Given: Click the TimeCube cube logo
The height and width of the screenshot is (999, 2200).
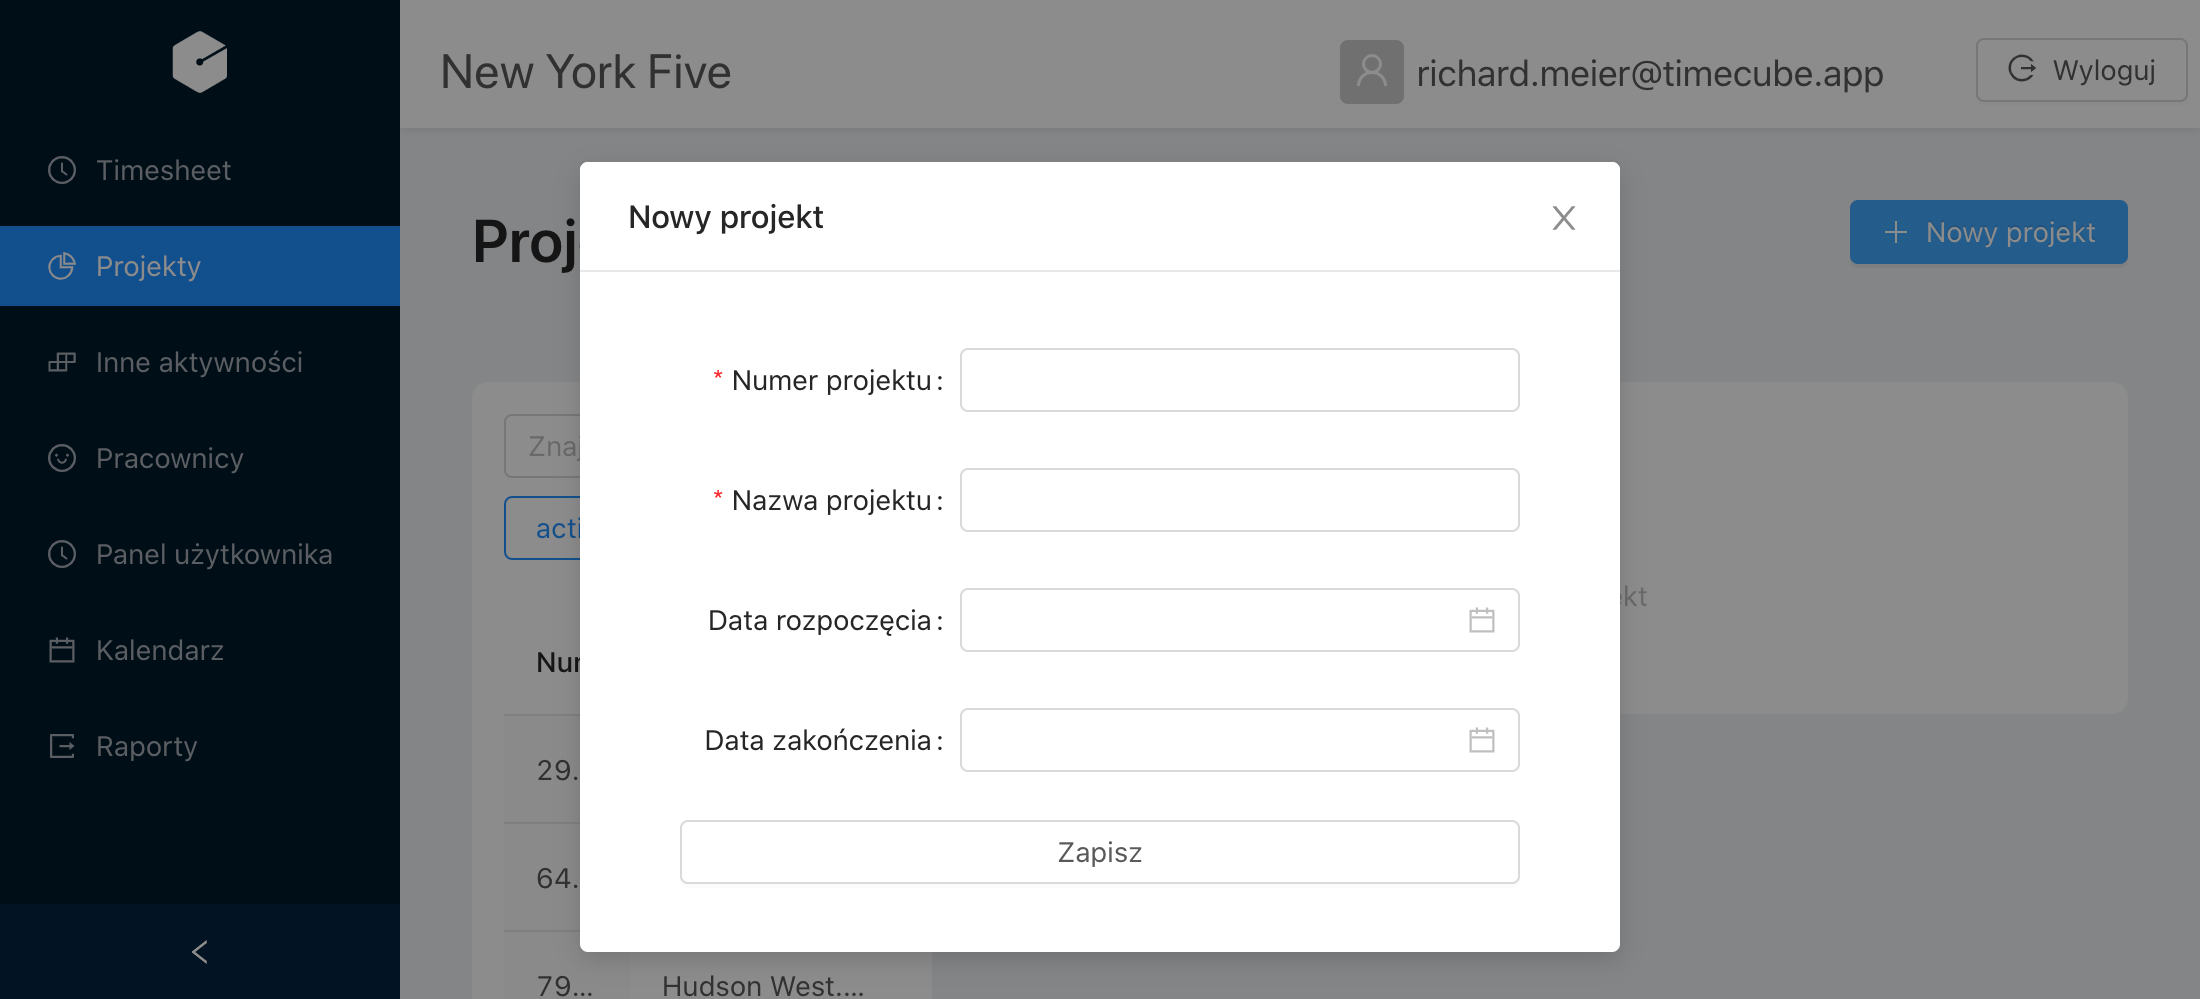Looking at the screenshot, I should click(x=200, y=62).
